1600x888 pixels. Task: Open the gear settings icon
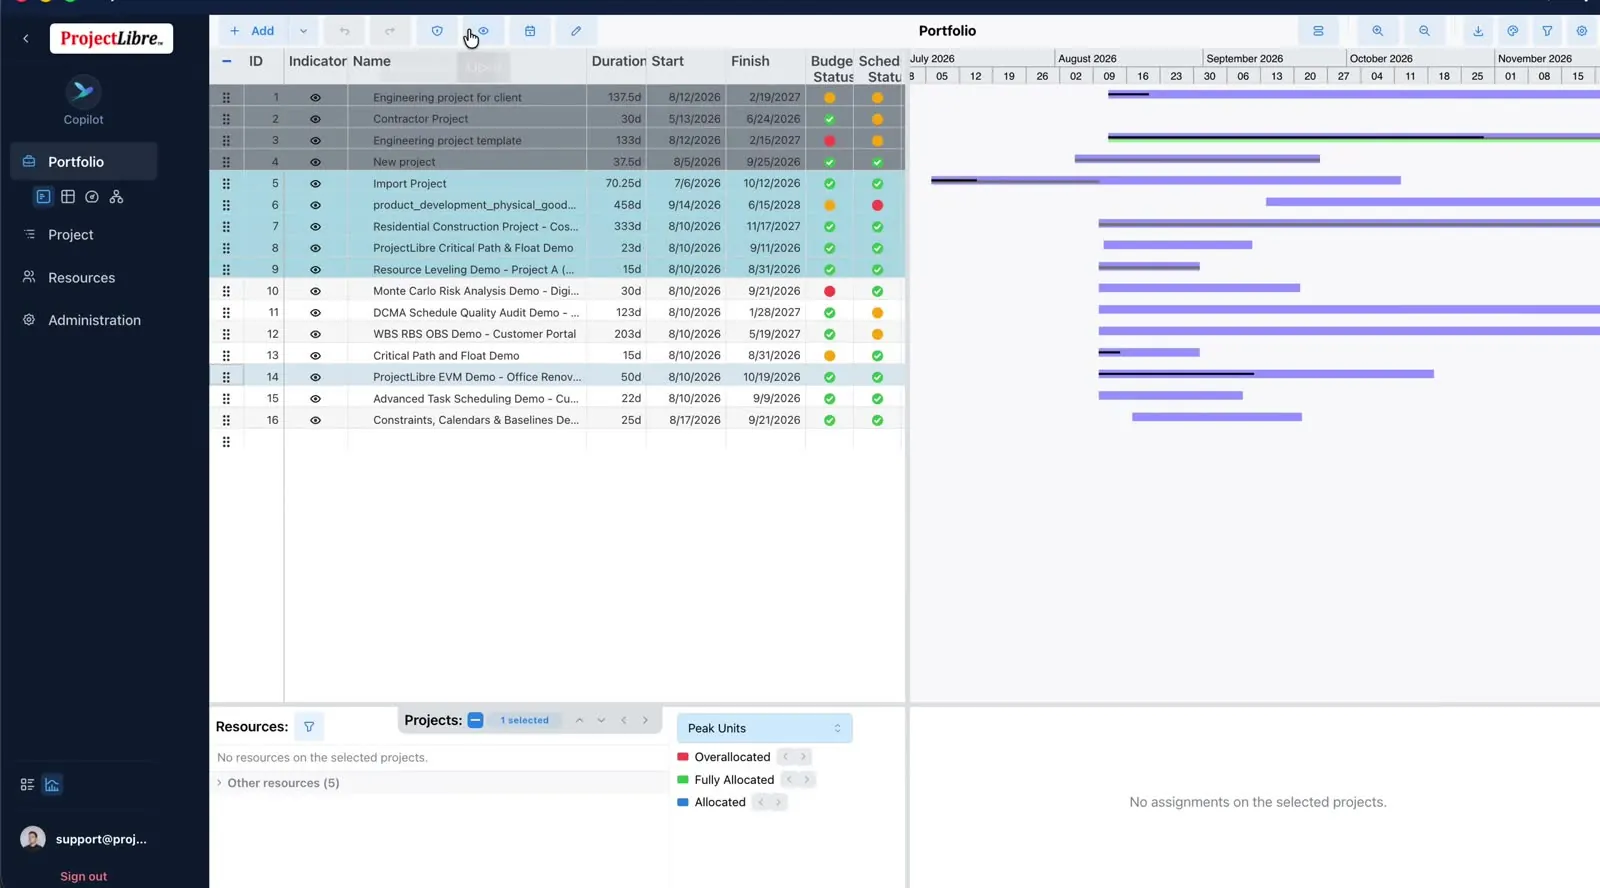pyautogui.click(x=1582, y=31)
